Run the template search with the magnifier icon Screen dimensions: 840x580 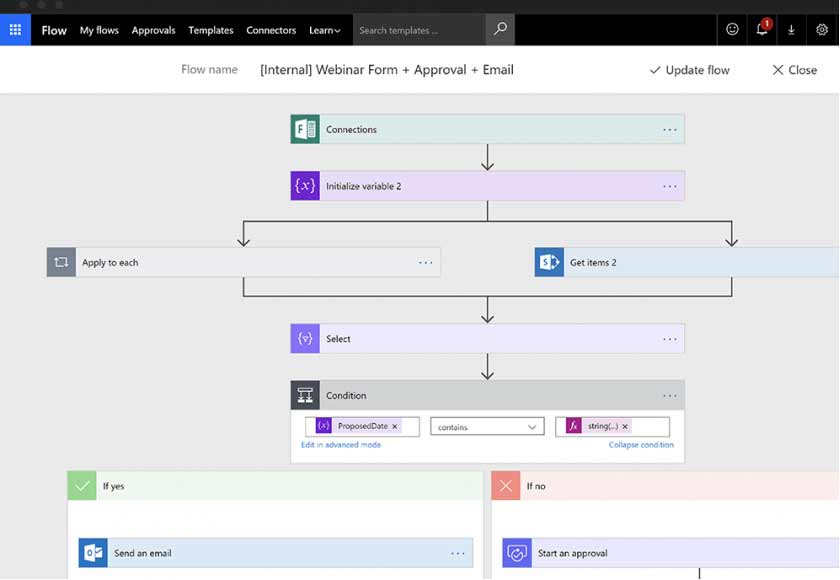pyautogui.click(x=499, y=29)
